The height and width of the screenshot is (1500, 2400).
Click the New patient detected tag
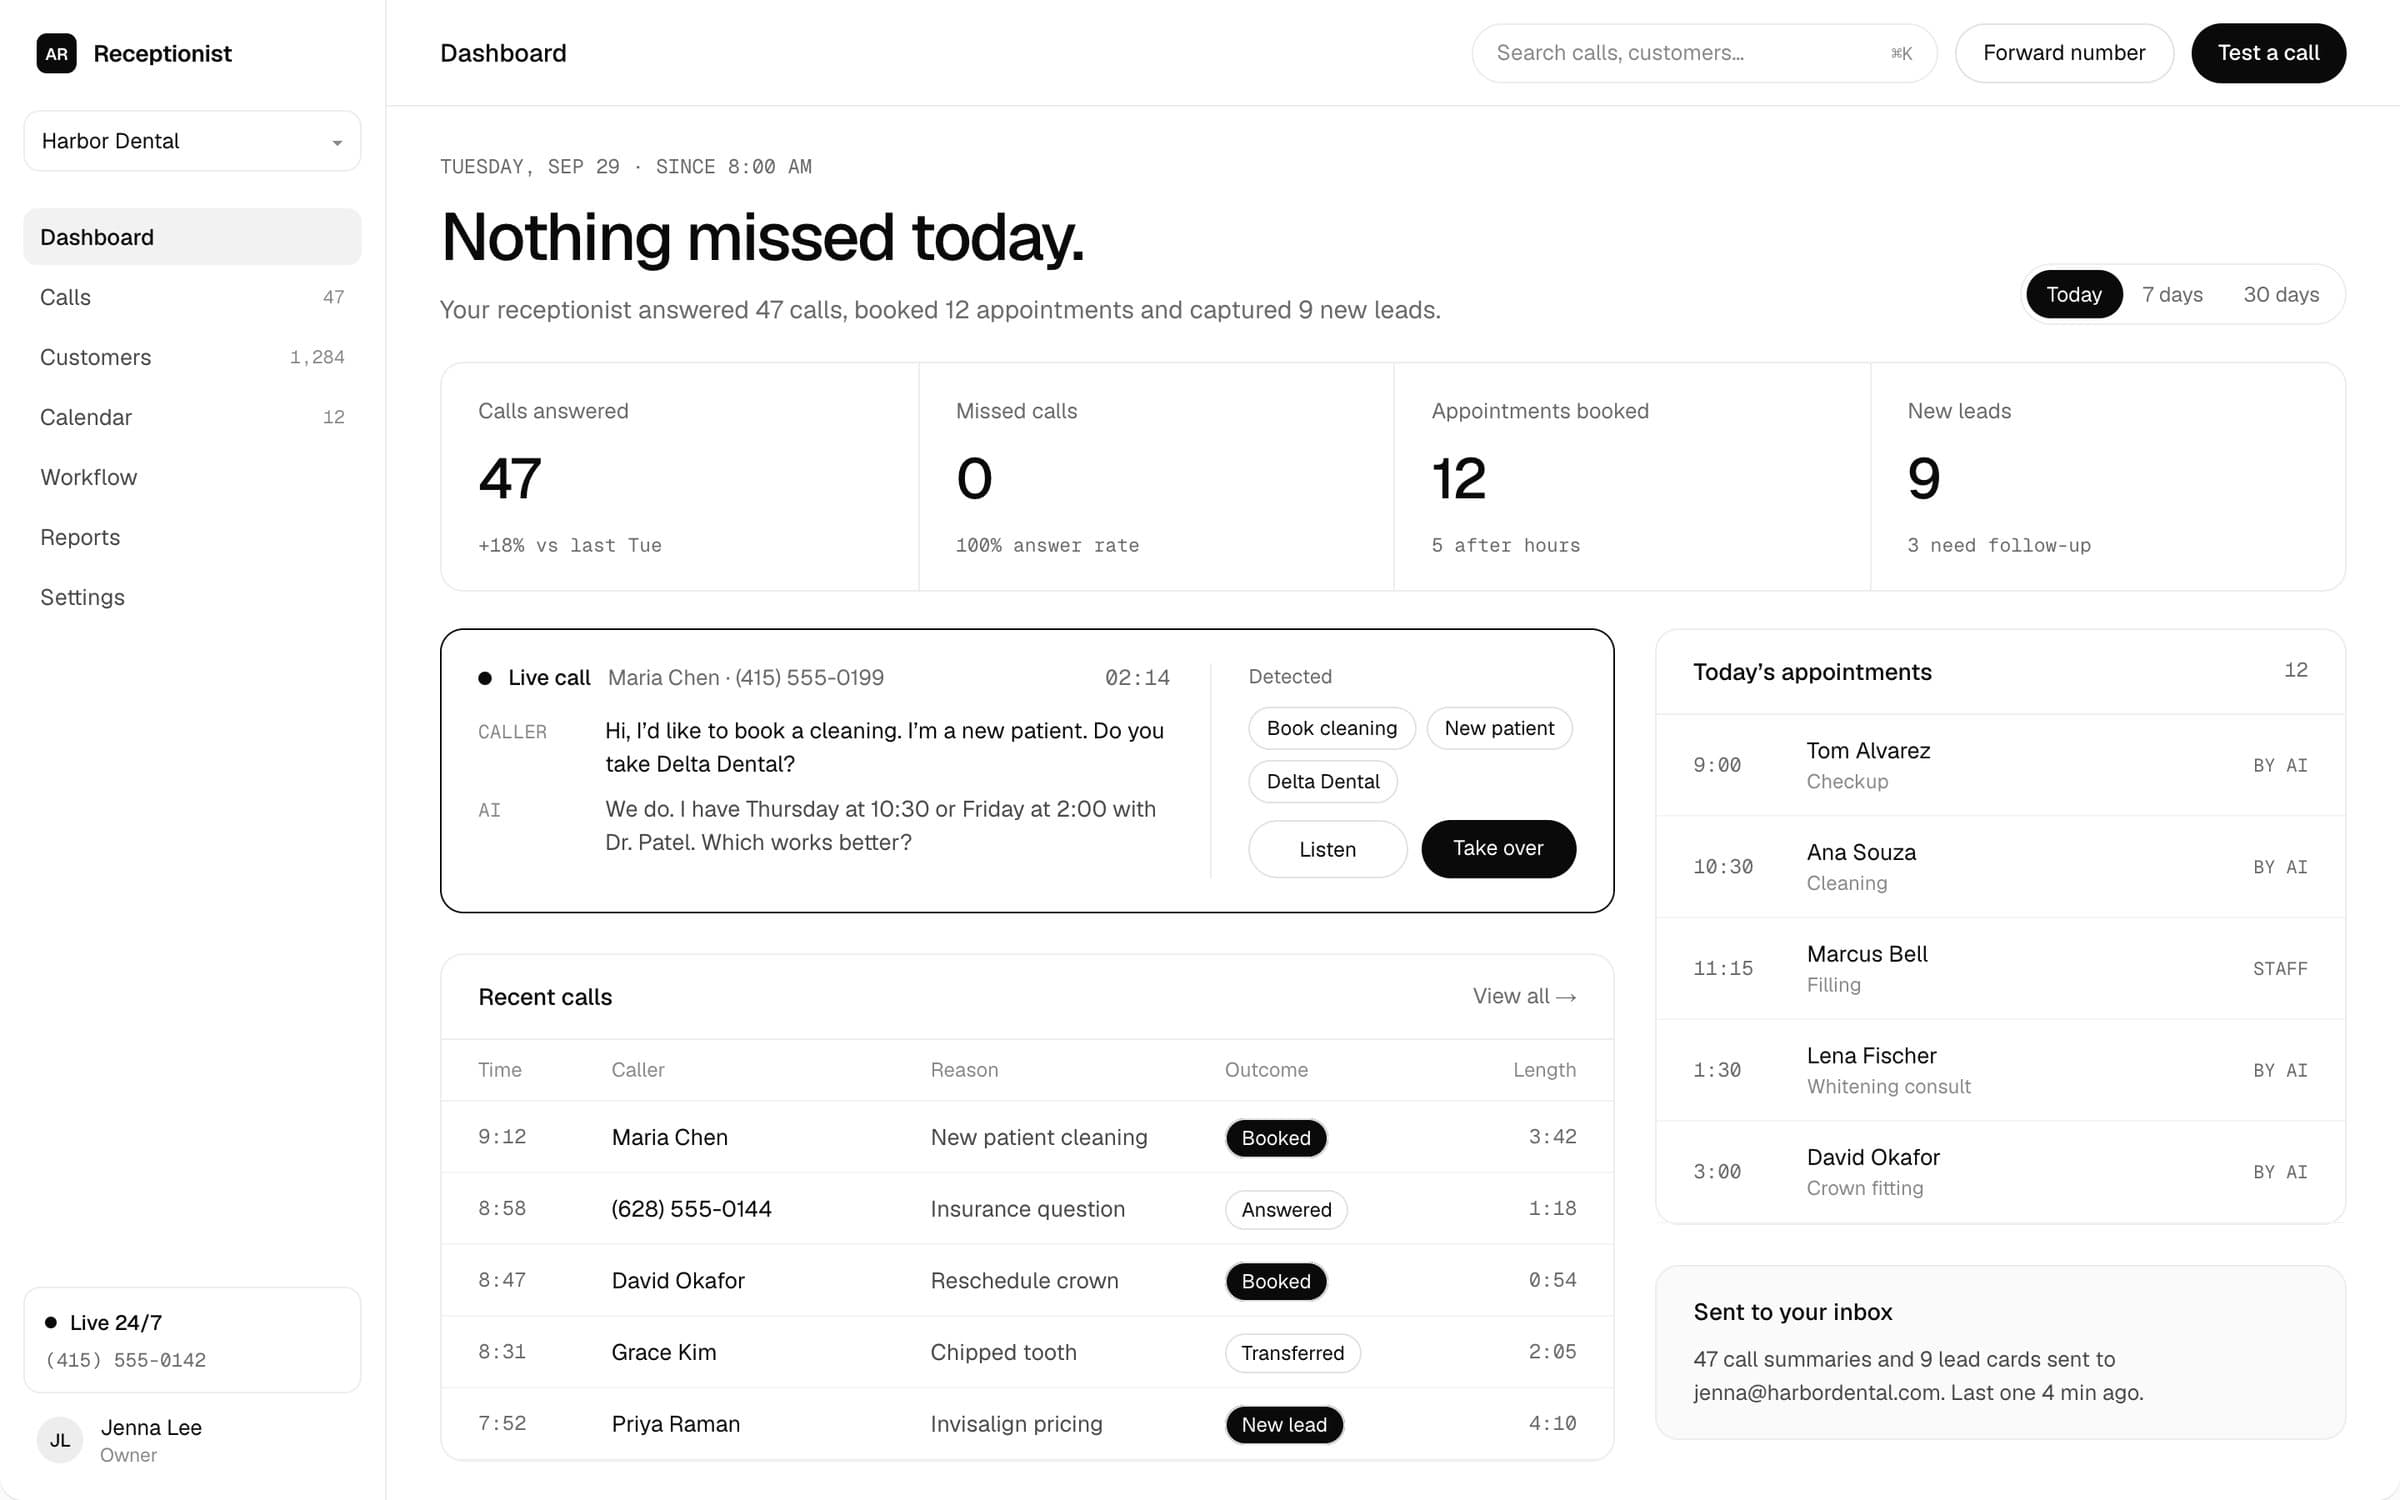click(x=1499, y=728)
